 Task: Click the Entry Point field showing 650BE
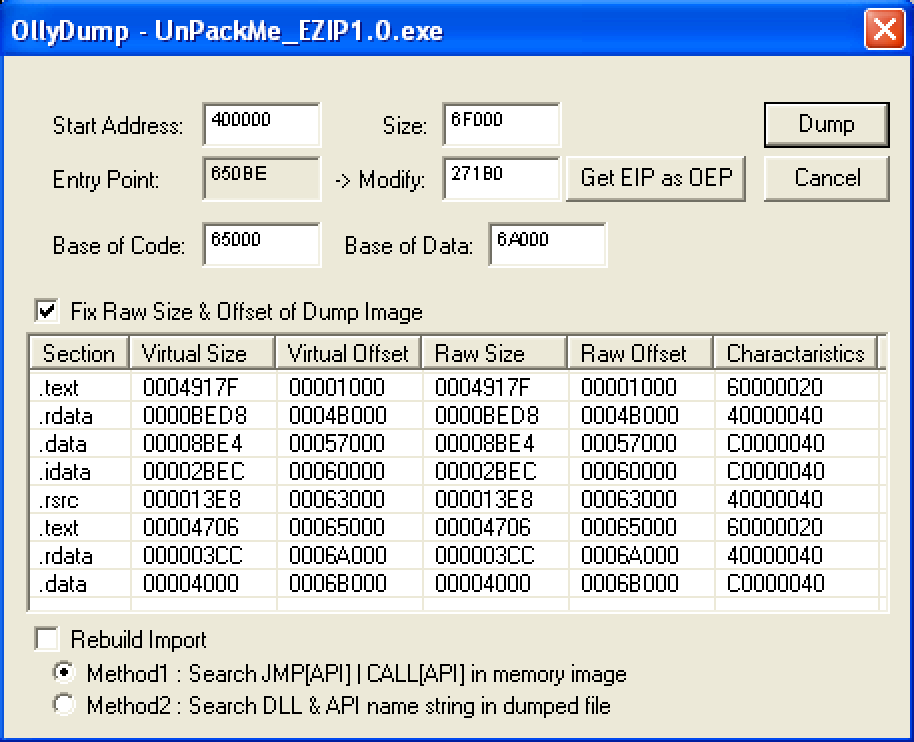(261, 178)
